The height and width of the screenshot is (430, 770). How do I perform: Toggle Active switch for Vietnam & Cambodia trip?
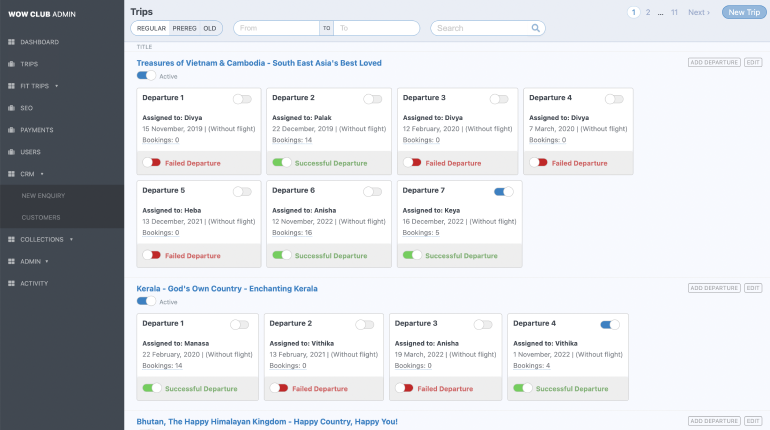pos(146,76)
